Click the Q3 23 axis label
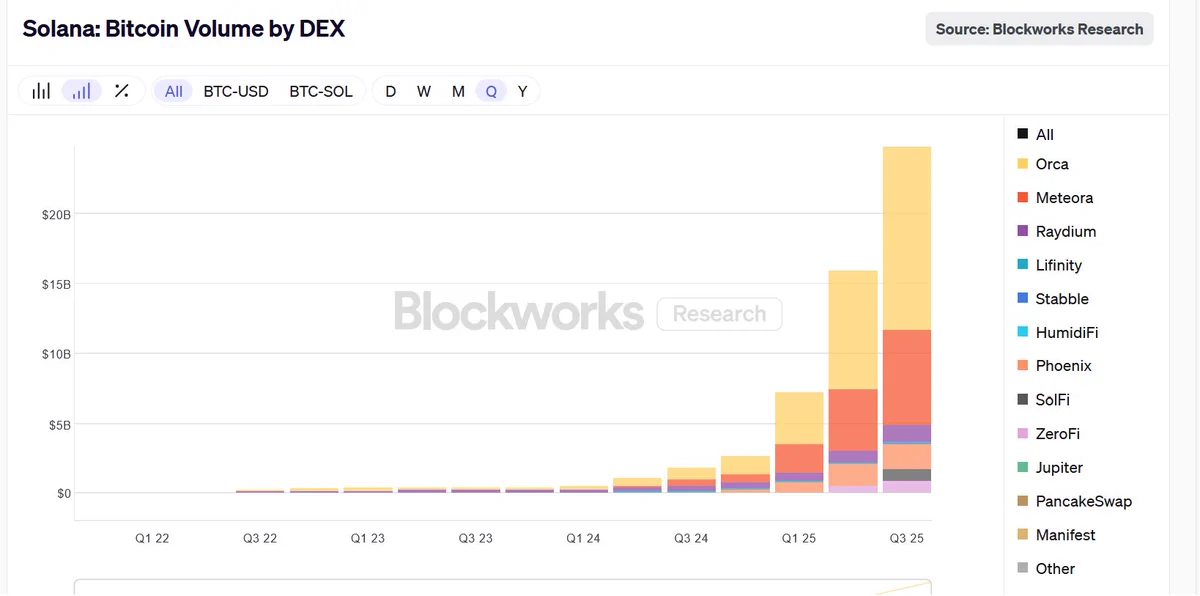 tap(475, 538)
